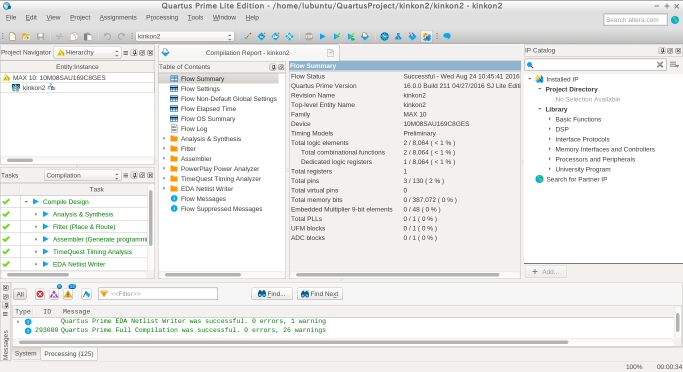
Task: Toggle pin on the Tasks panel
Action: click(x=134, y=175)
